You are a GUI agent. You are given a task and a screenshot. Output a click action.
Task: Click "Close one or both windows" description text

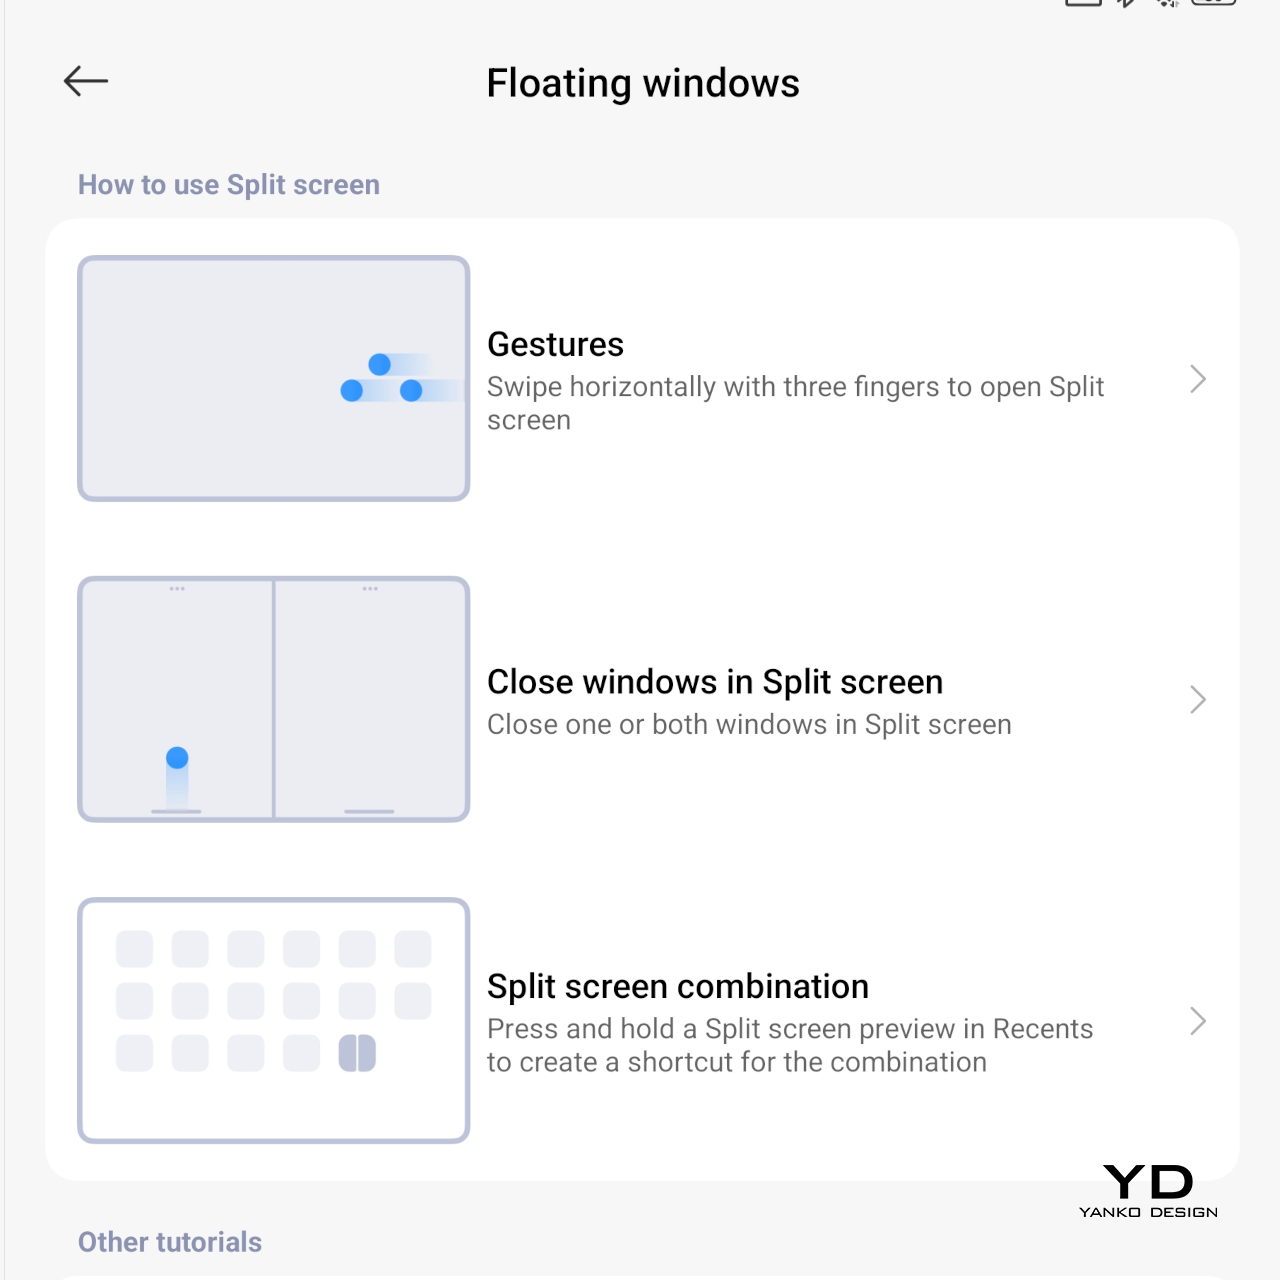point(749,725)
